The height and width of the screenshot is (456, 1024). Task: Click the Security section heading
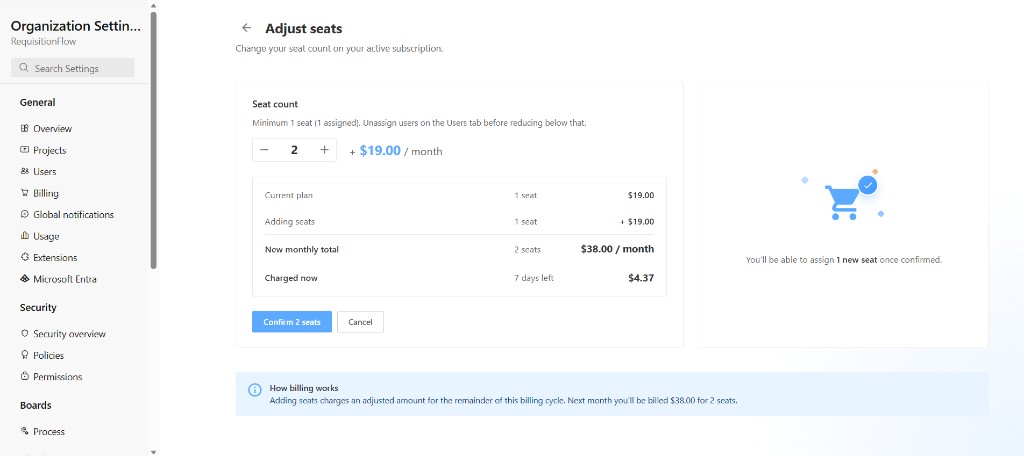[x=38, y=308]
